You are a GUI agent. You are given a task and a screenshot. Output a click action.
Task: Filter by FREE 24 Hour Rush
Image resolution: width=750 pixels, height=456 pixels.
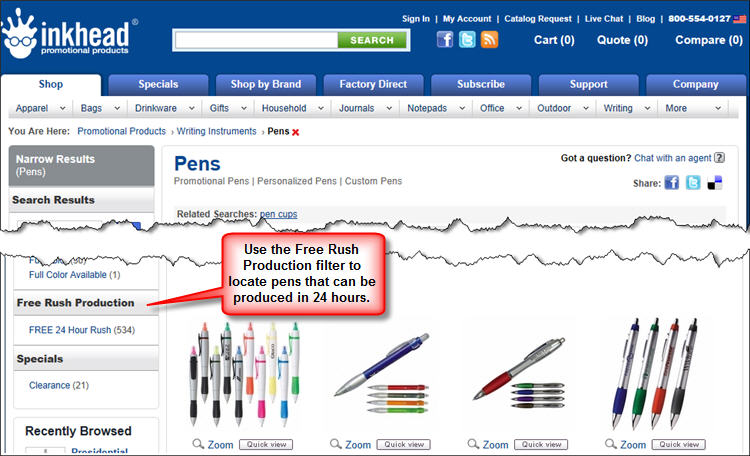[x=82, y=330]
